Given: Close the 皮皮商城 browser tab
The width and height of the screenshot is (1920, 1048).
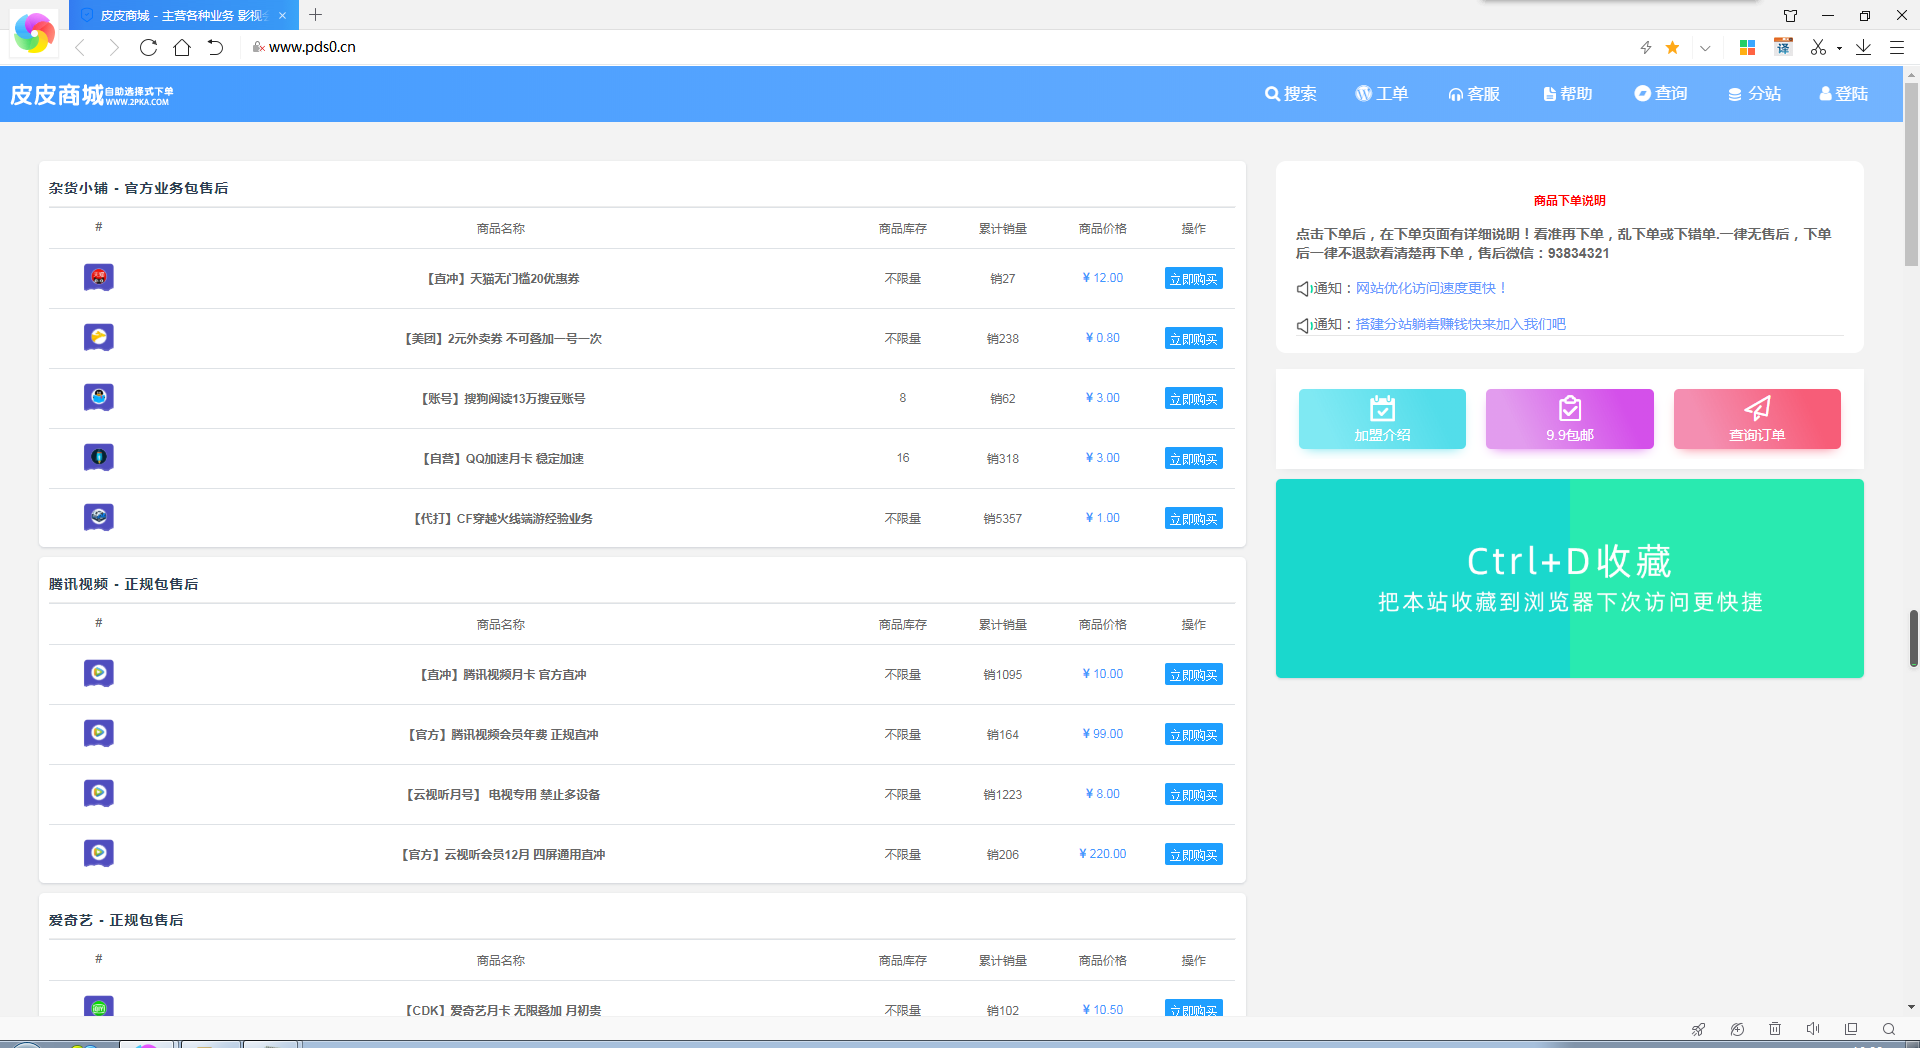Looking at the screenshot, I should tap(282, 15).
